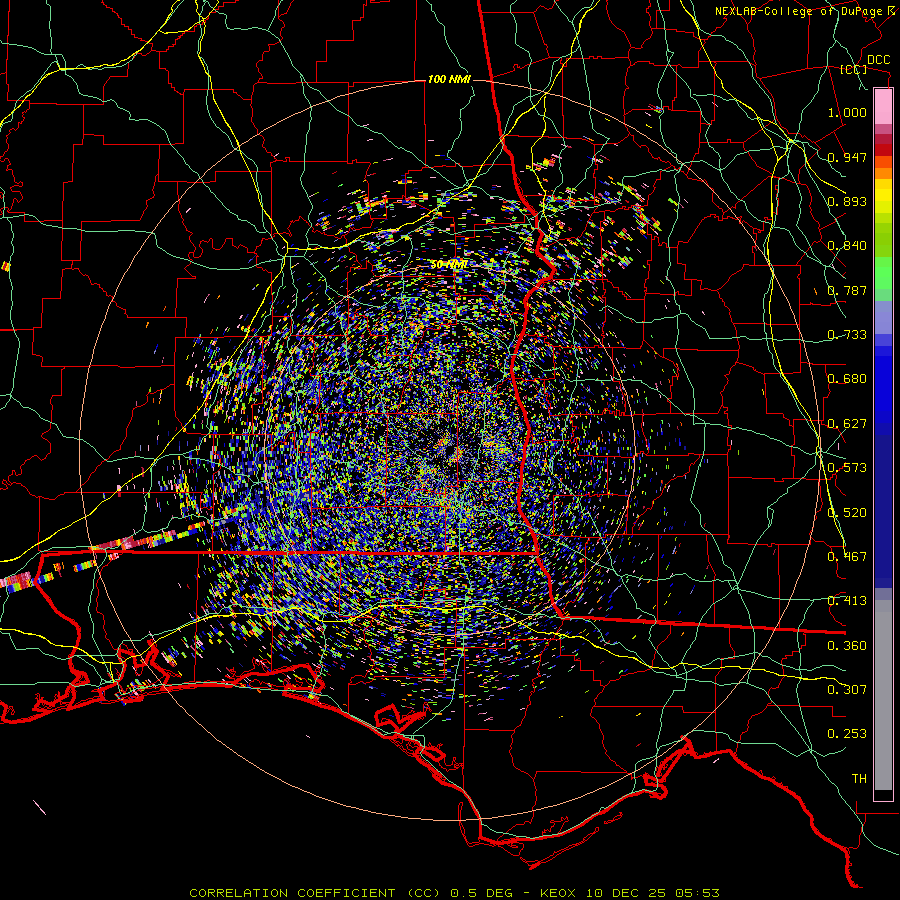Click the 0.947 color scale value

click(x=847, y=157)
